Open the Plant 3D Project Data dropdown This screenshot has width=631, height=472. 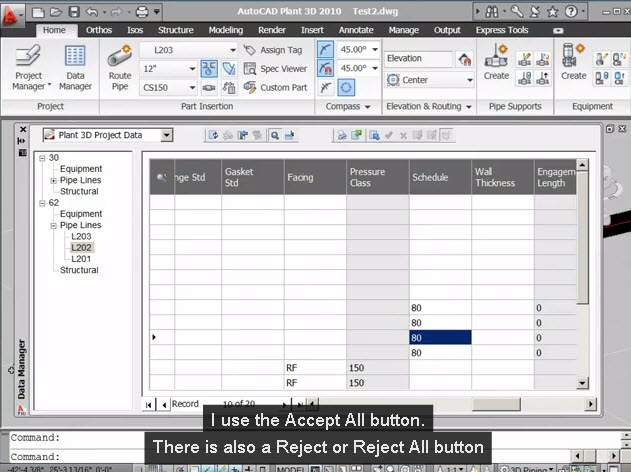click(x=166, y=135)
